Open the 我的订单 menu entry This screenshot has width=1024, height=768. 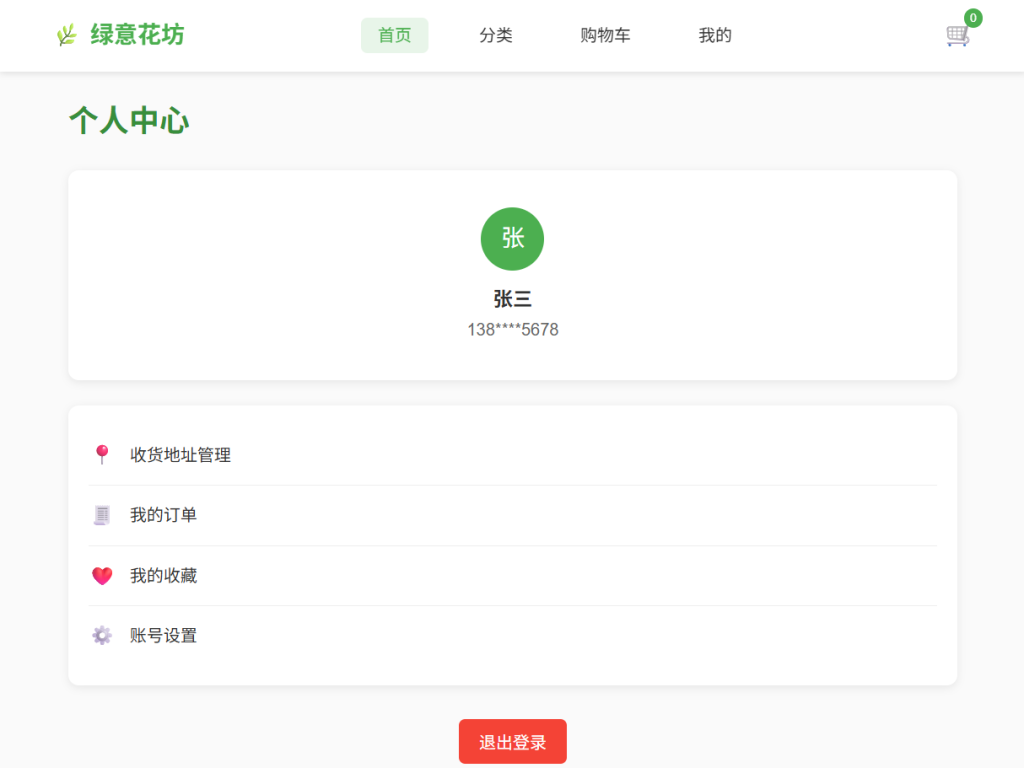click(x=163, y=515)
